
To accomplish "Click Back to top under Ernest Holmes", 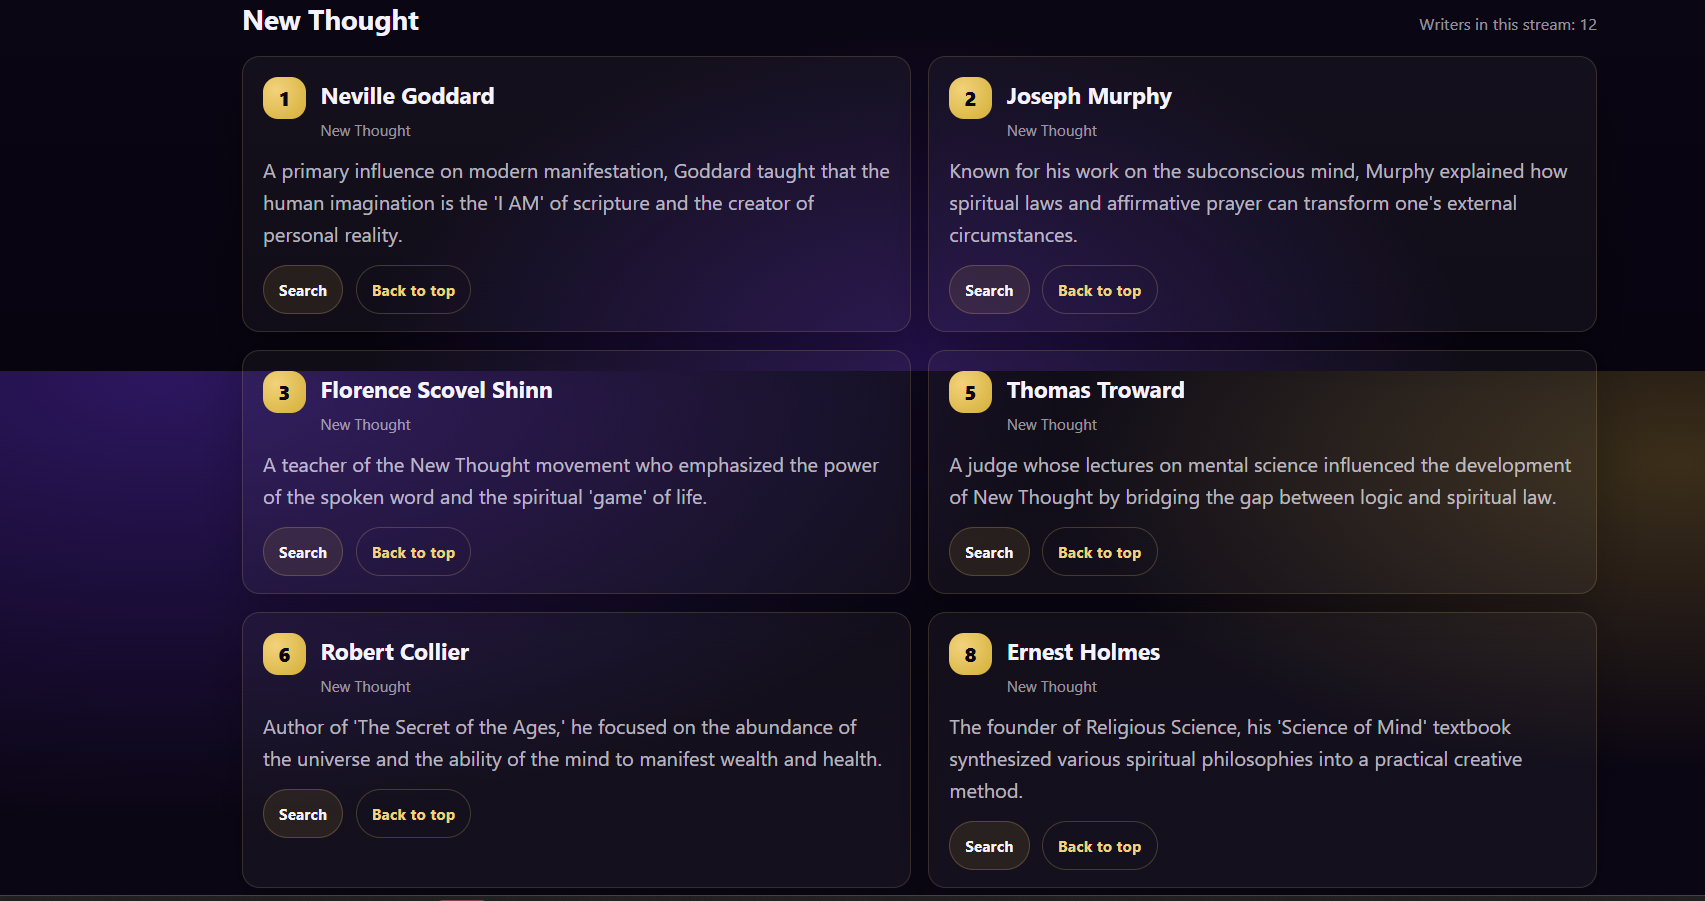I will 1099,846.
